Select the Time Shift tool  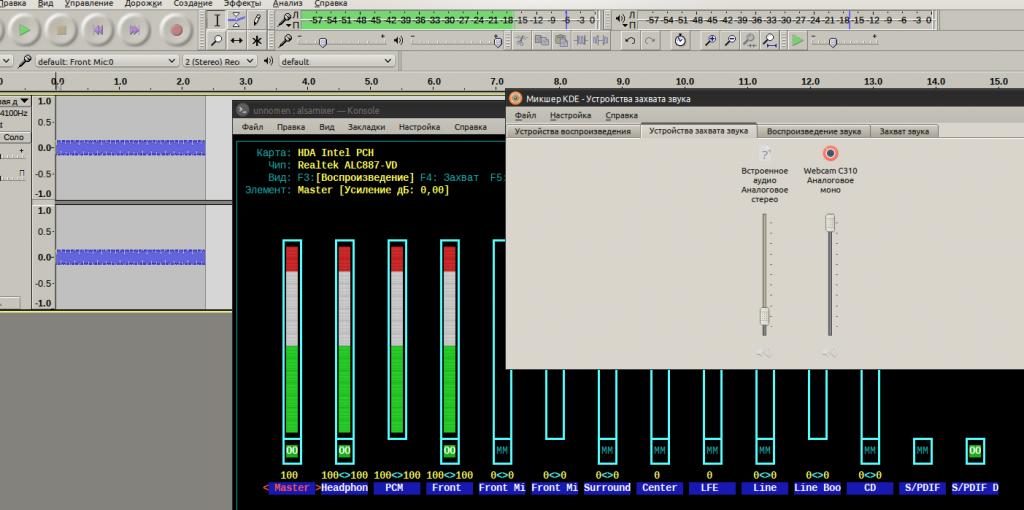[237, 40]
